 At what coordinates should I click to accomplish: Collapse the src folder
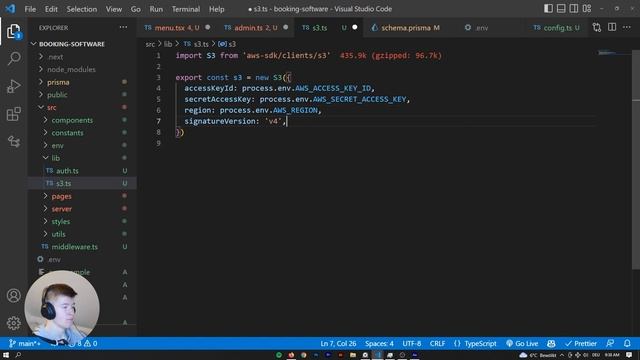pos(51,107)
